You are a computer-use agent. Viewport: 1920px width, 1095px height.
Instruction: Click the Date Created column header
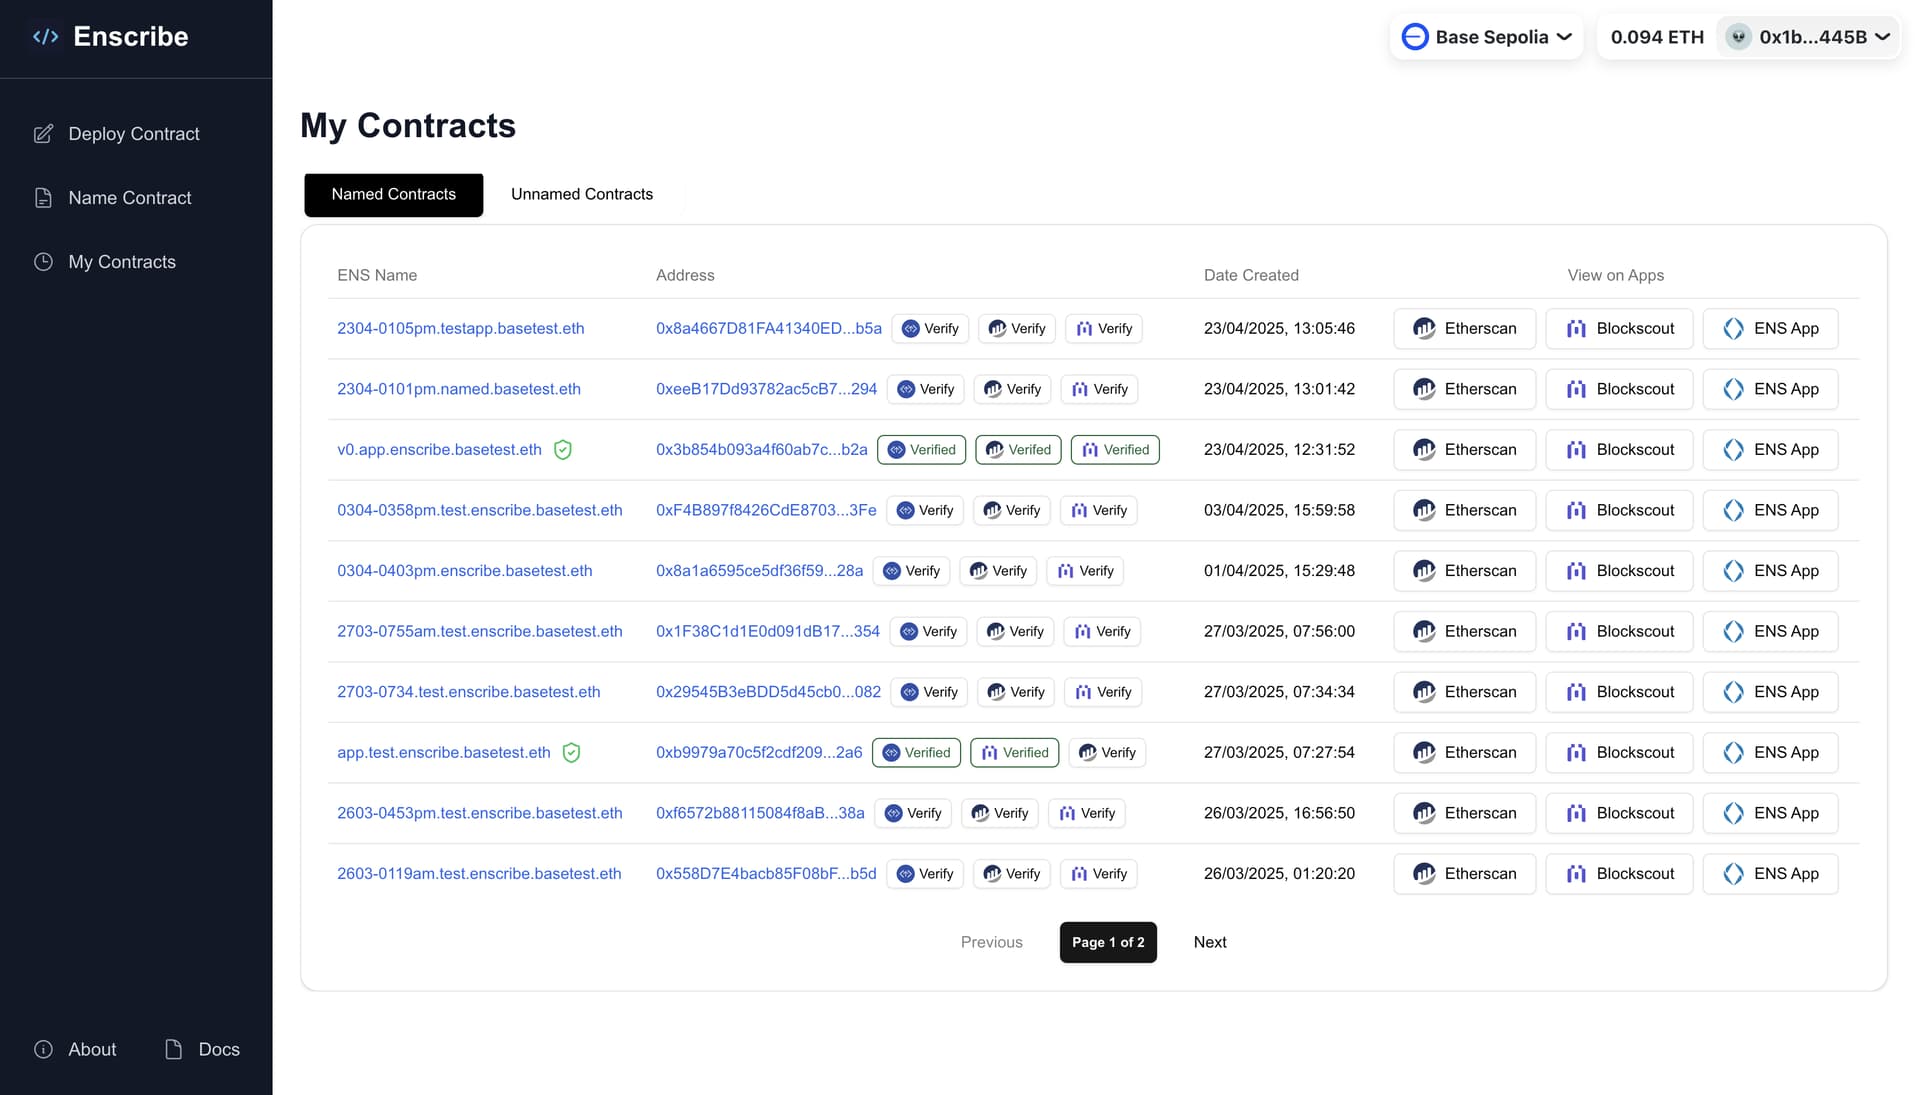point(1251,275)
